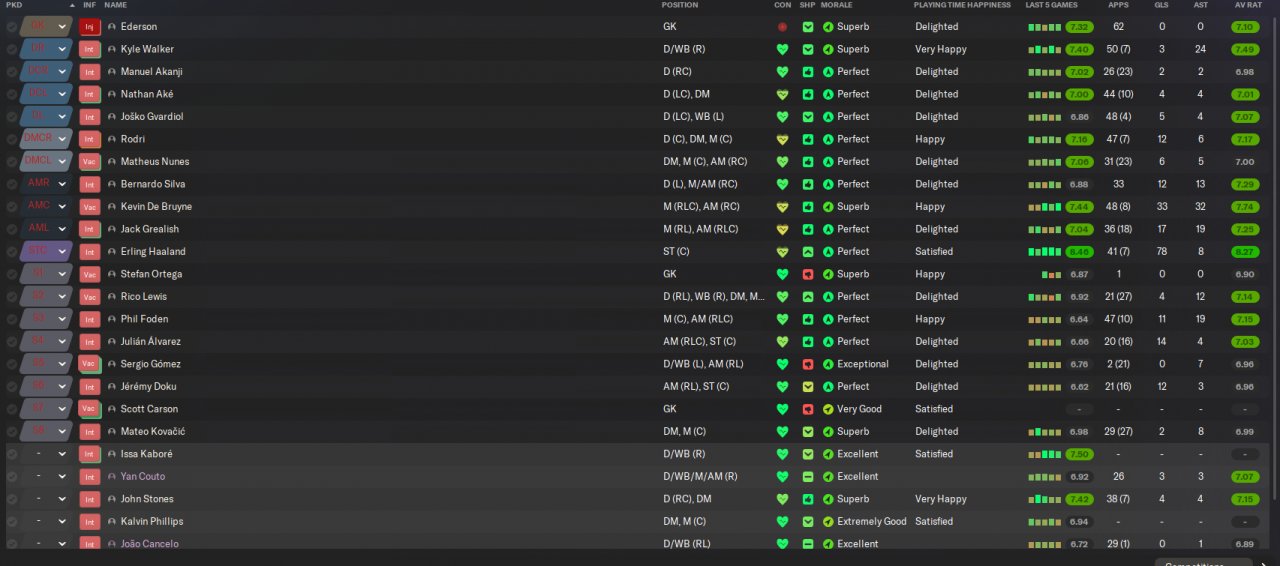The width and height of the screenshot is (1280, 566).
Task: Toggle the selection circle for Mateo Kovačić
Action: pos(11,431)
